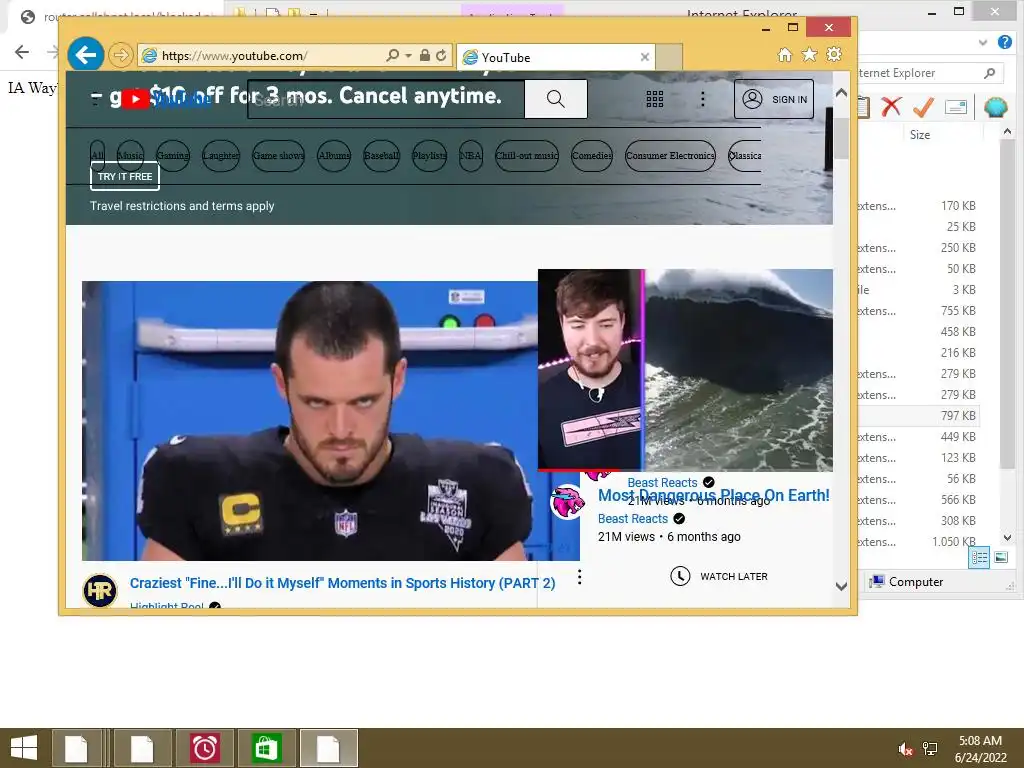Click the YouTube logo
Image resolution: width=1024 pixels, height=768 pixels.
[x=167, y=99]
